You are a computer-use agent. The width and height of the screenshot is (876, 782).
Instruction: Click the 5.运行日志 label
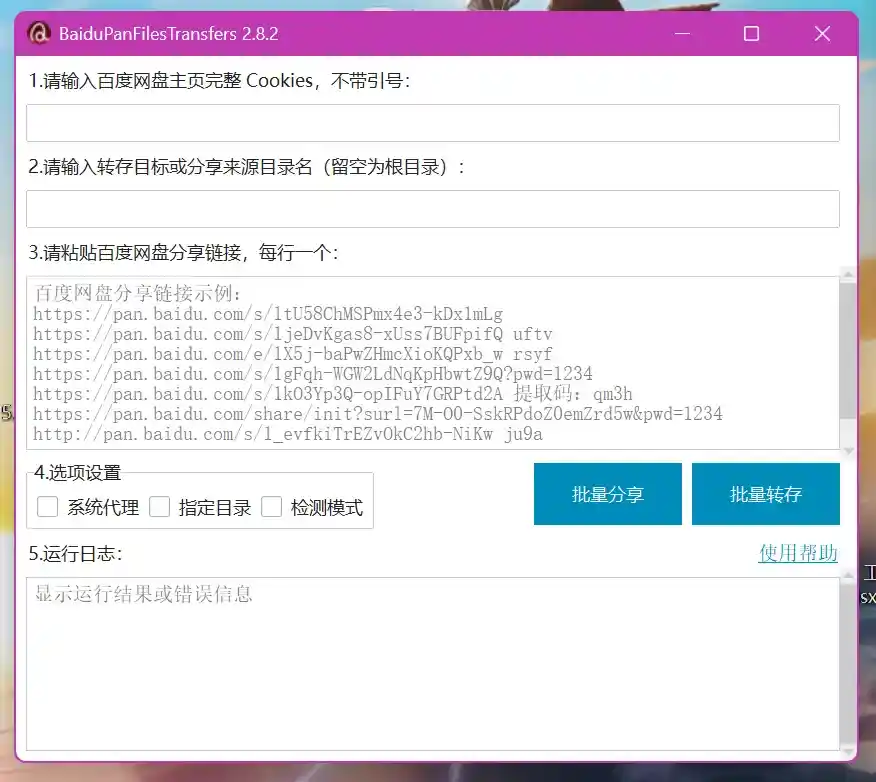(75, 554)
